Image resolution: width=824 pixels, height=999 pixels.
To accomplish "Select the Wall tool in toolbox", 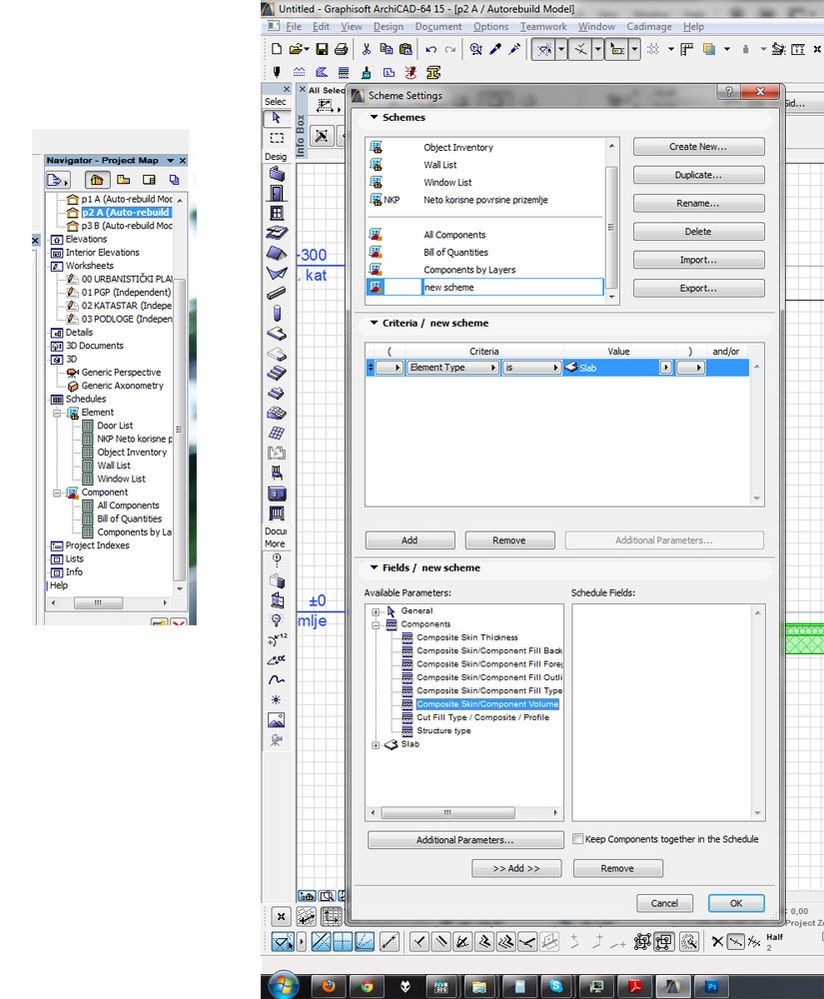I will (277, 174).
